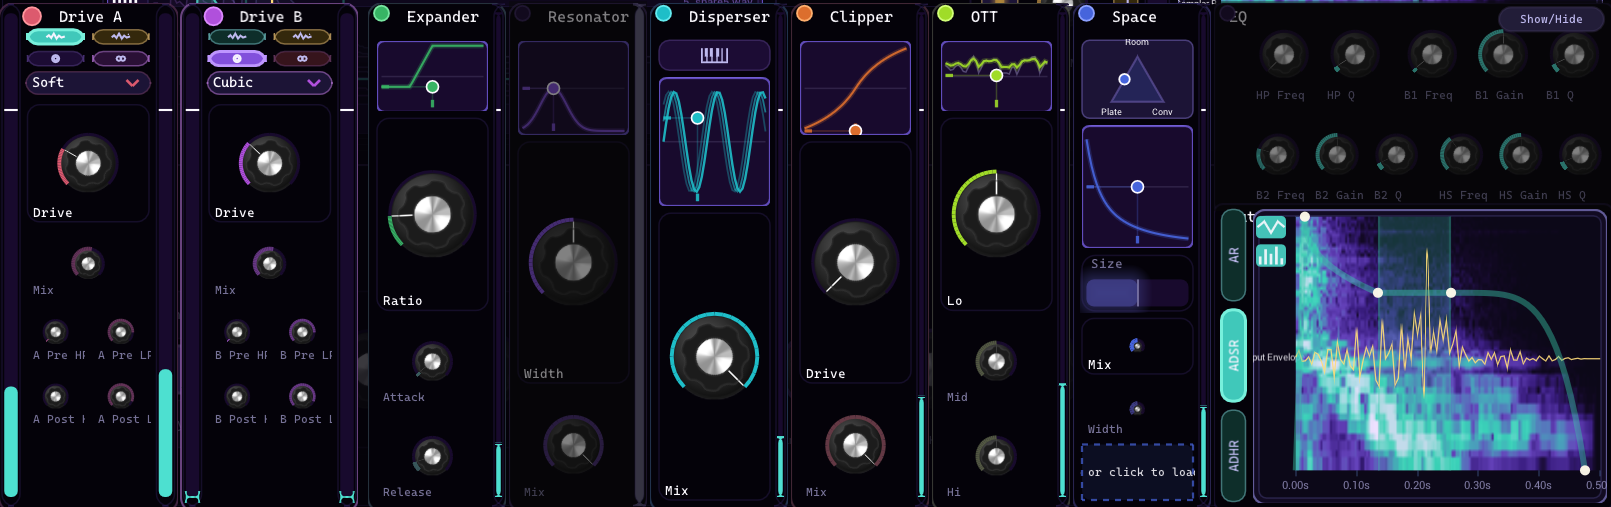Click the OTT waveform display node

coord(996,75)
